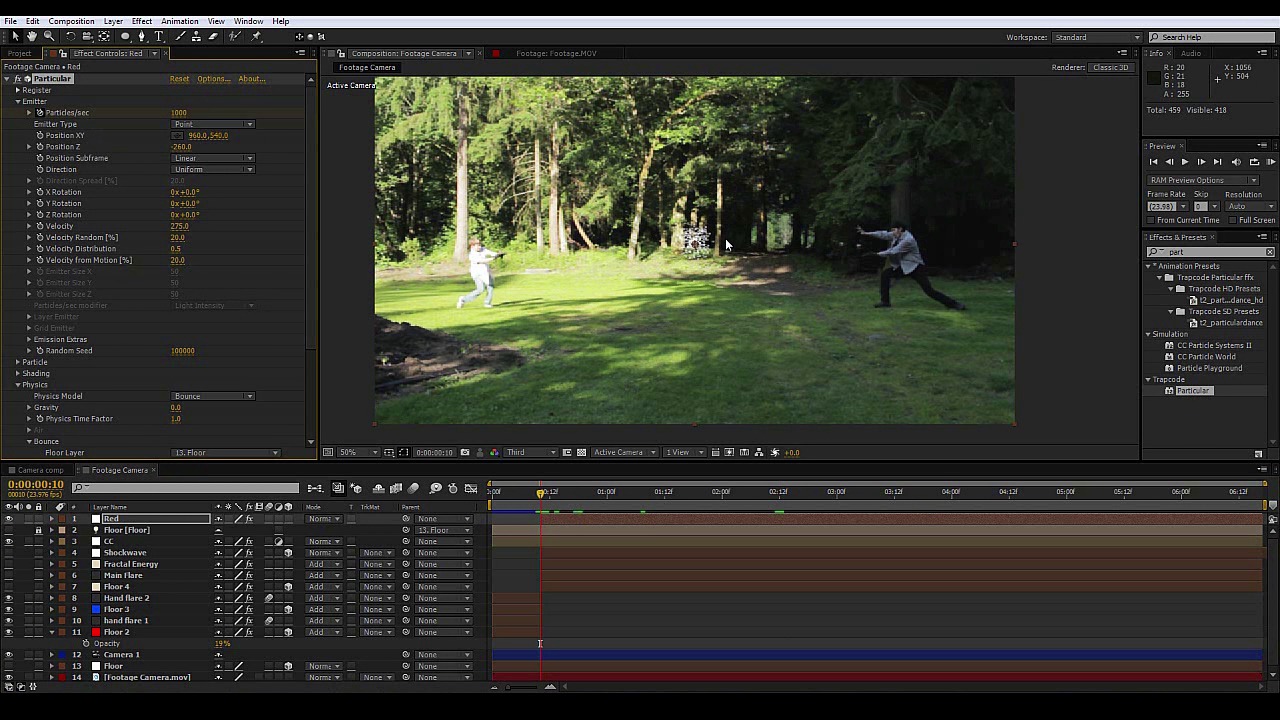
Task: Select the Eraser tool
Action: (213, 36)
